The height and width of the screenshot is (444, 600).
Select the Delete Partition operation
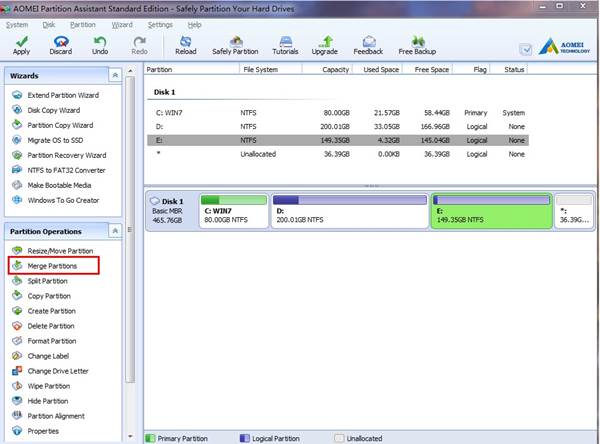point(43,326)
